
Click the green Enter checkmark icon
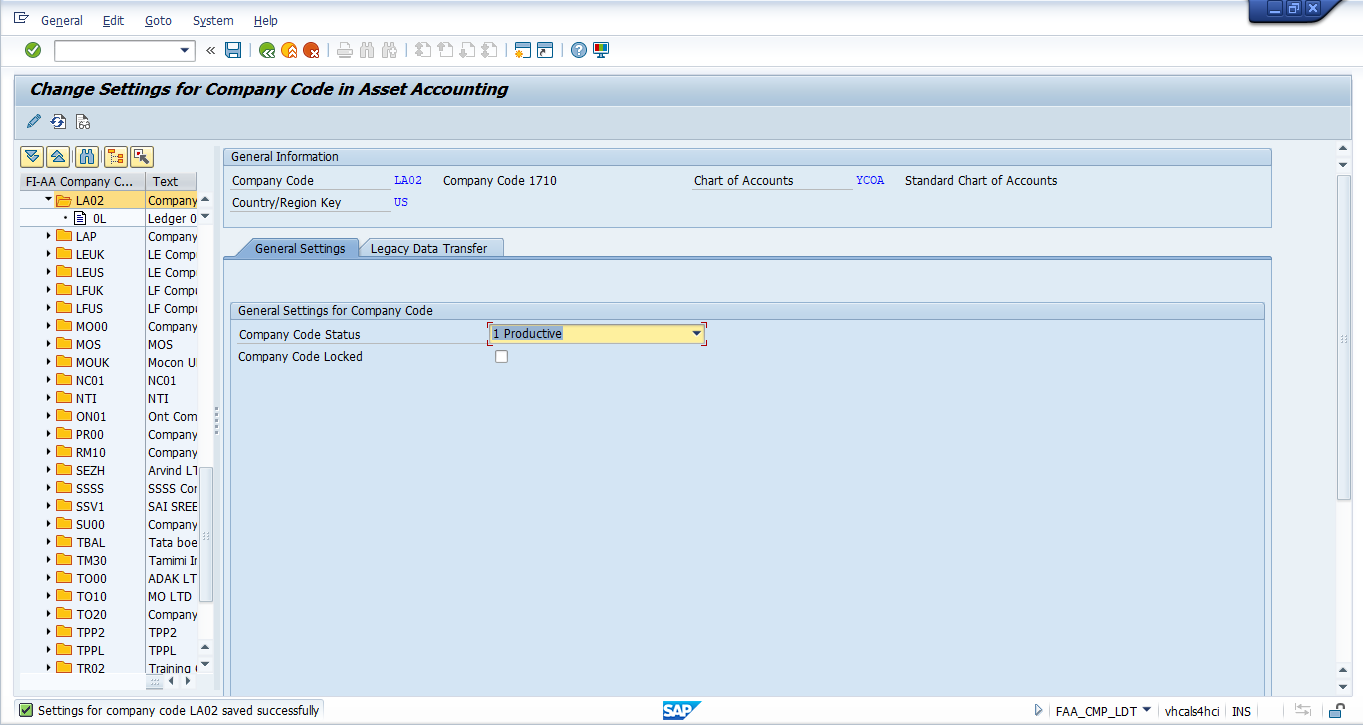pyautogui.click(x=33, y=50)
